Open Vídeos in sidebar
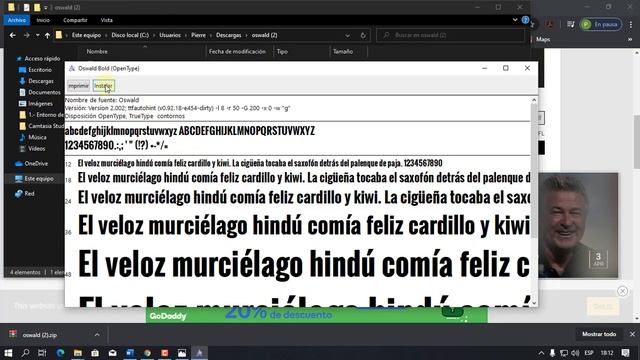Viewport: 640px width, 360px height. (x=36, y=149)
